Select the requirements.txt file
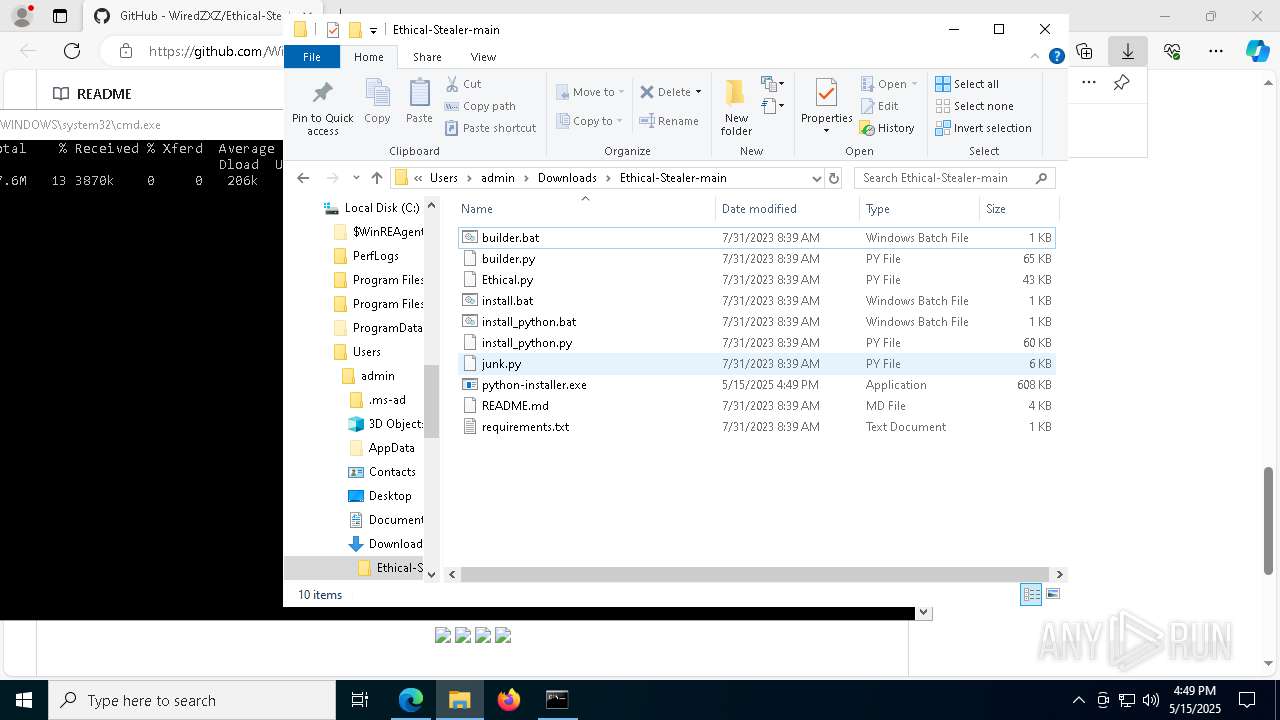 coord(756,427)
